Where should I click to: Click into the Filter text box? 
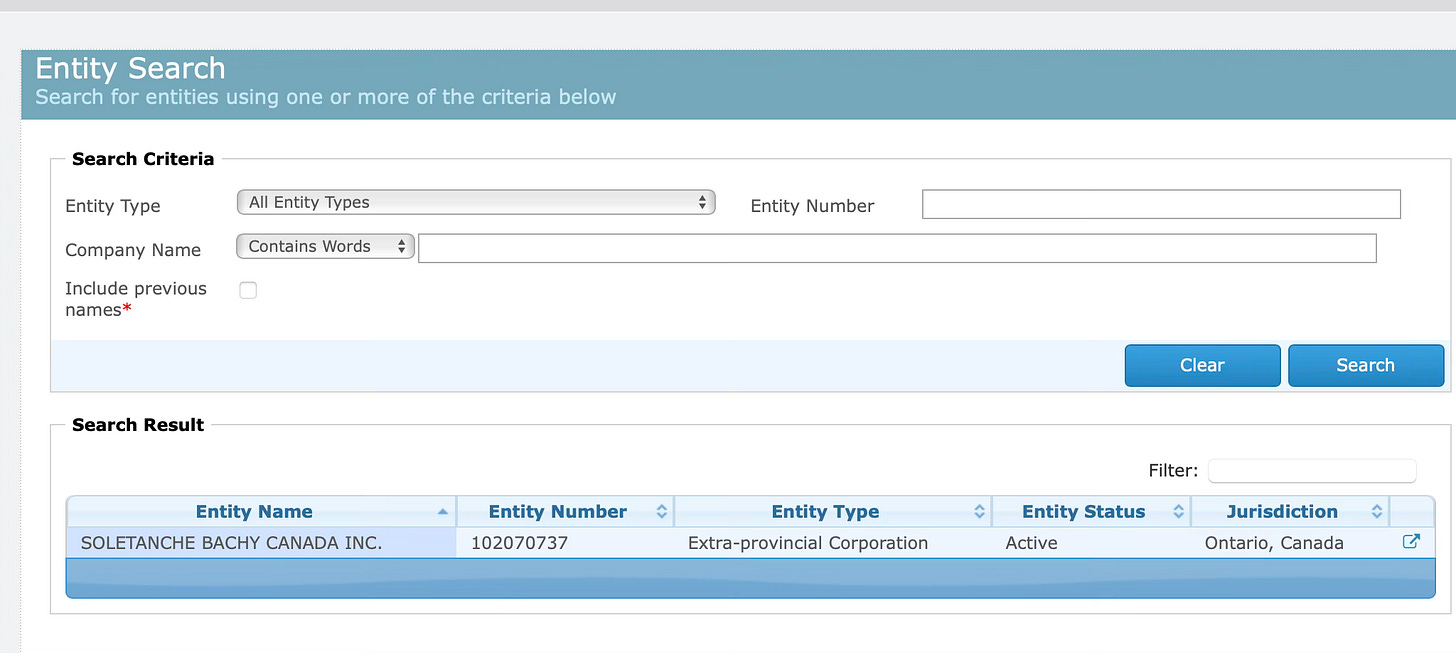(x=1312, y=470)
